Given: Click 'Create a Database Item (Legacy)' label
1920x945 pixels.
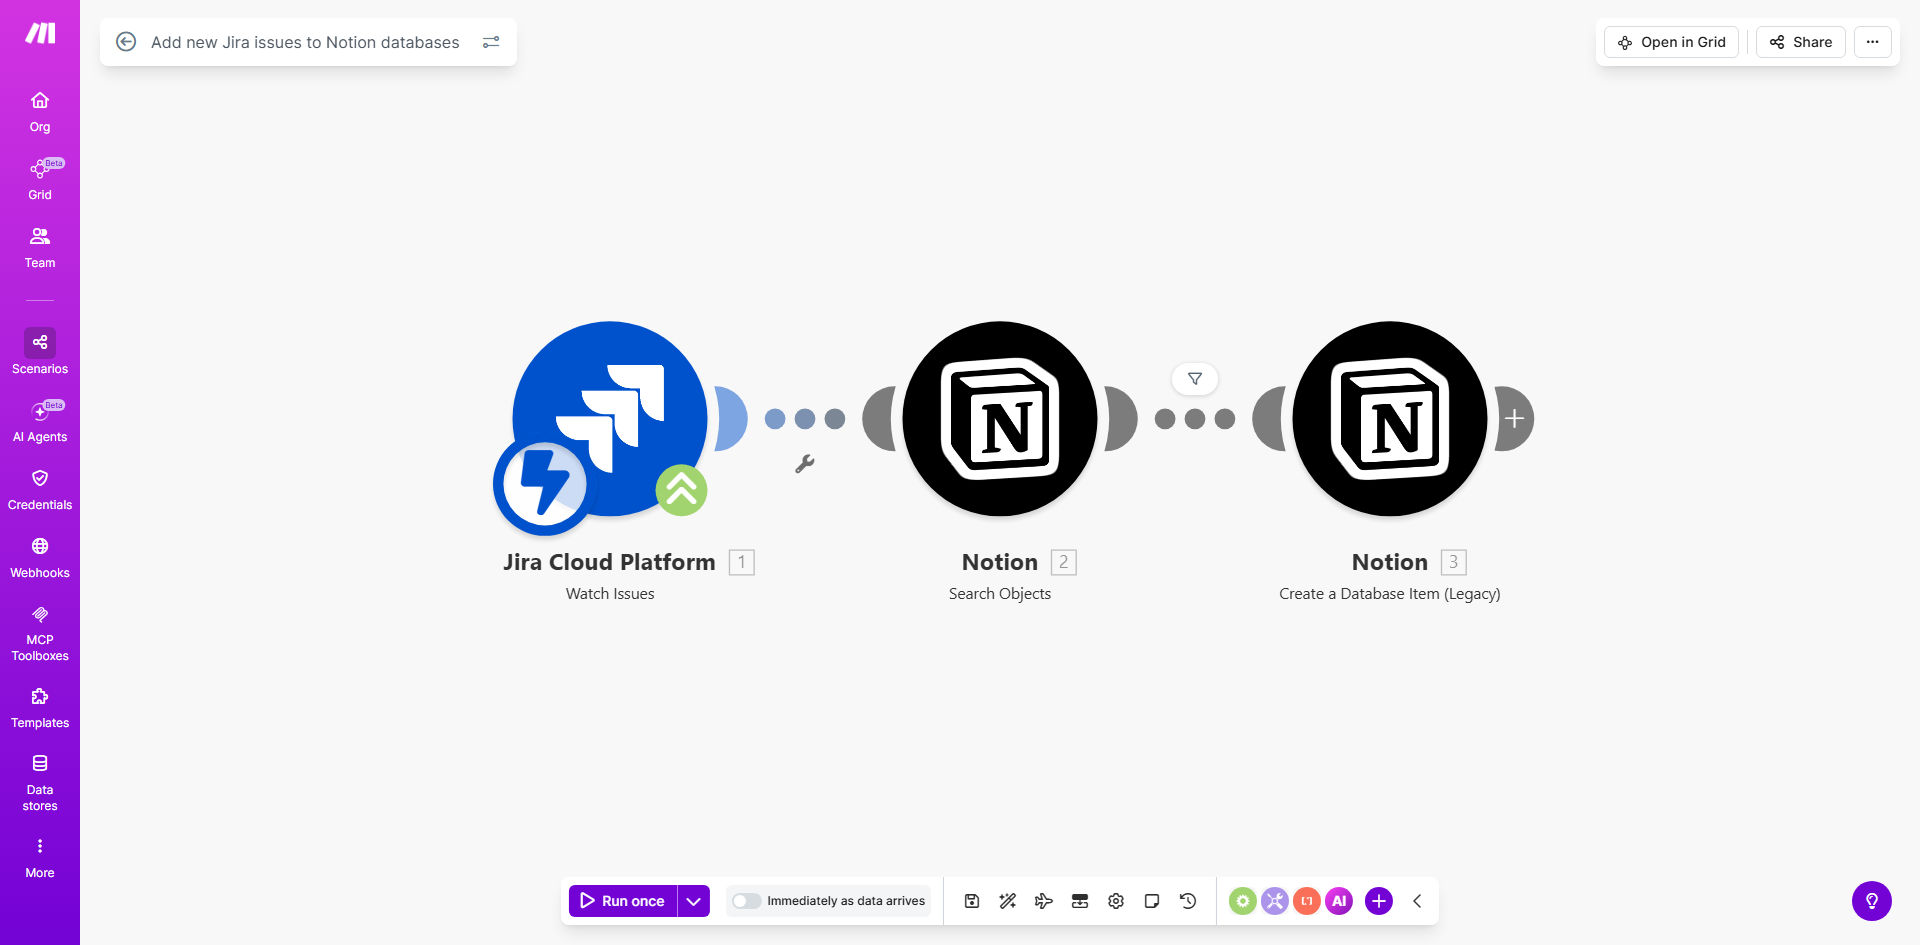Looking at the screenshot, I should pyautogui.click(x=1390, y=594).
